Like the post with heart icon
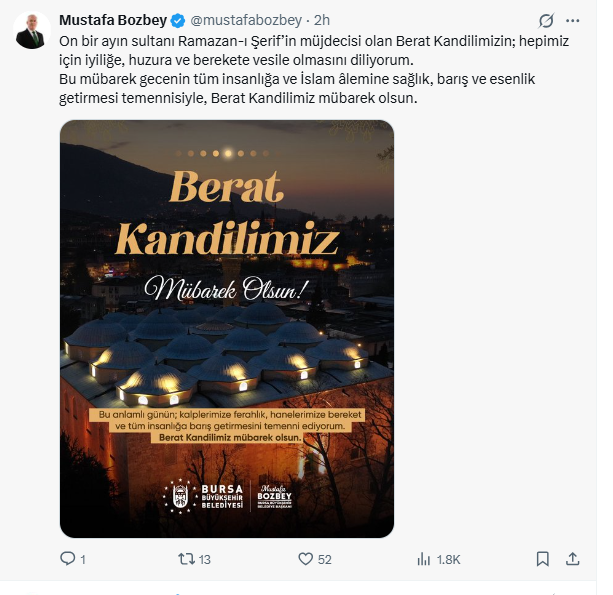Image resolution: width=613 pixels, height=595 pixels. pos(305,559)
